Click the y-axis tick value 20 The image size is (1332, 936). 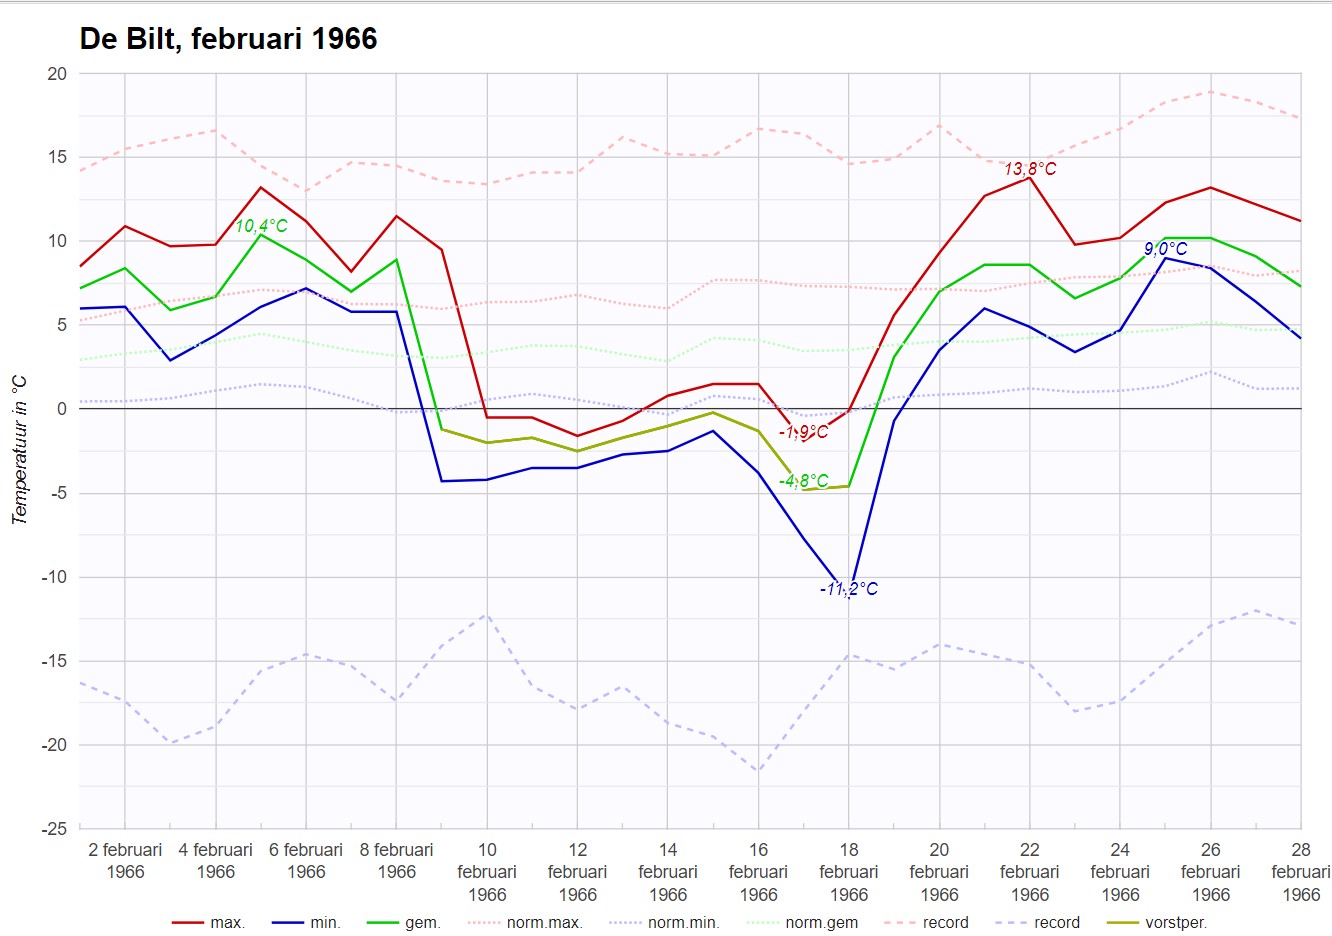[57, 74]
